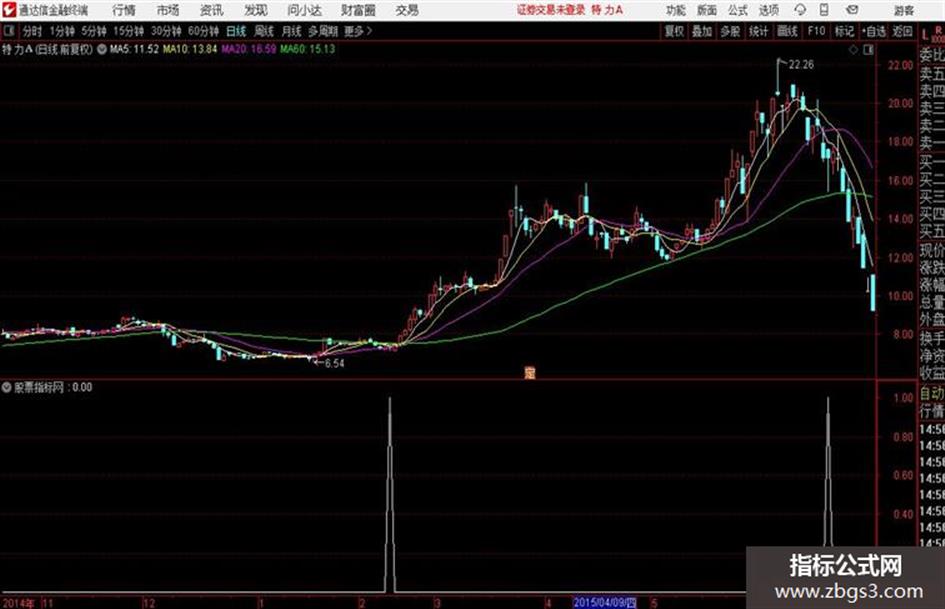This screenshot has height=609, width=945.
Task: Click the MA60: 15.13 indicator label
Action: tap(307, 49)
